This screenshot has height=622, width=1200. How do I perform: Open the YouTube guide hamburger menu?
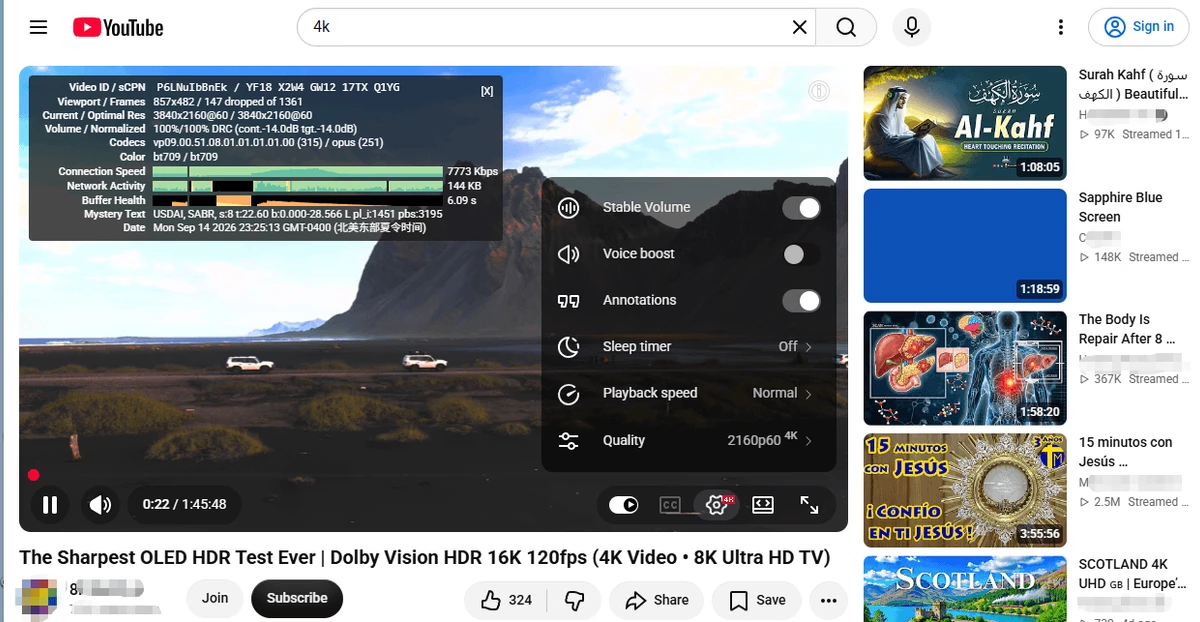pyautogui.click(x=39, y=27)
